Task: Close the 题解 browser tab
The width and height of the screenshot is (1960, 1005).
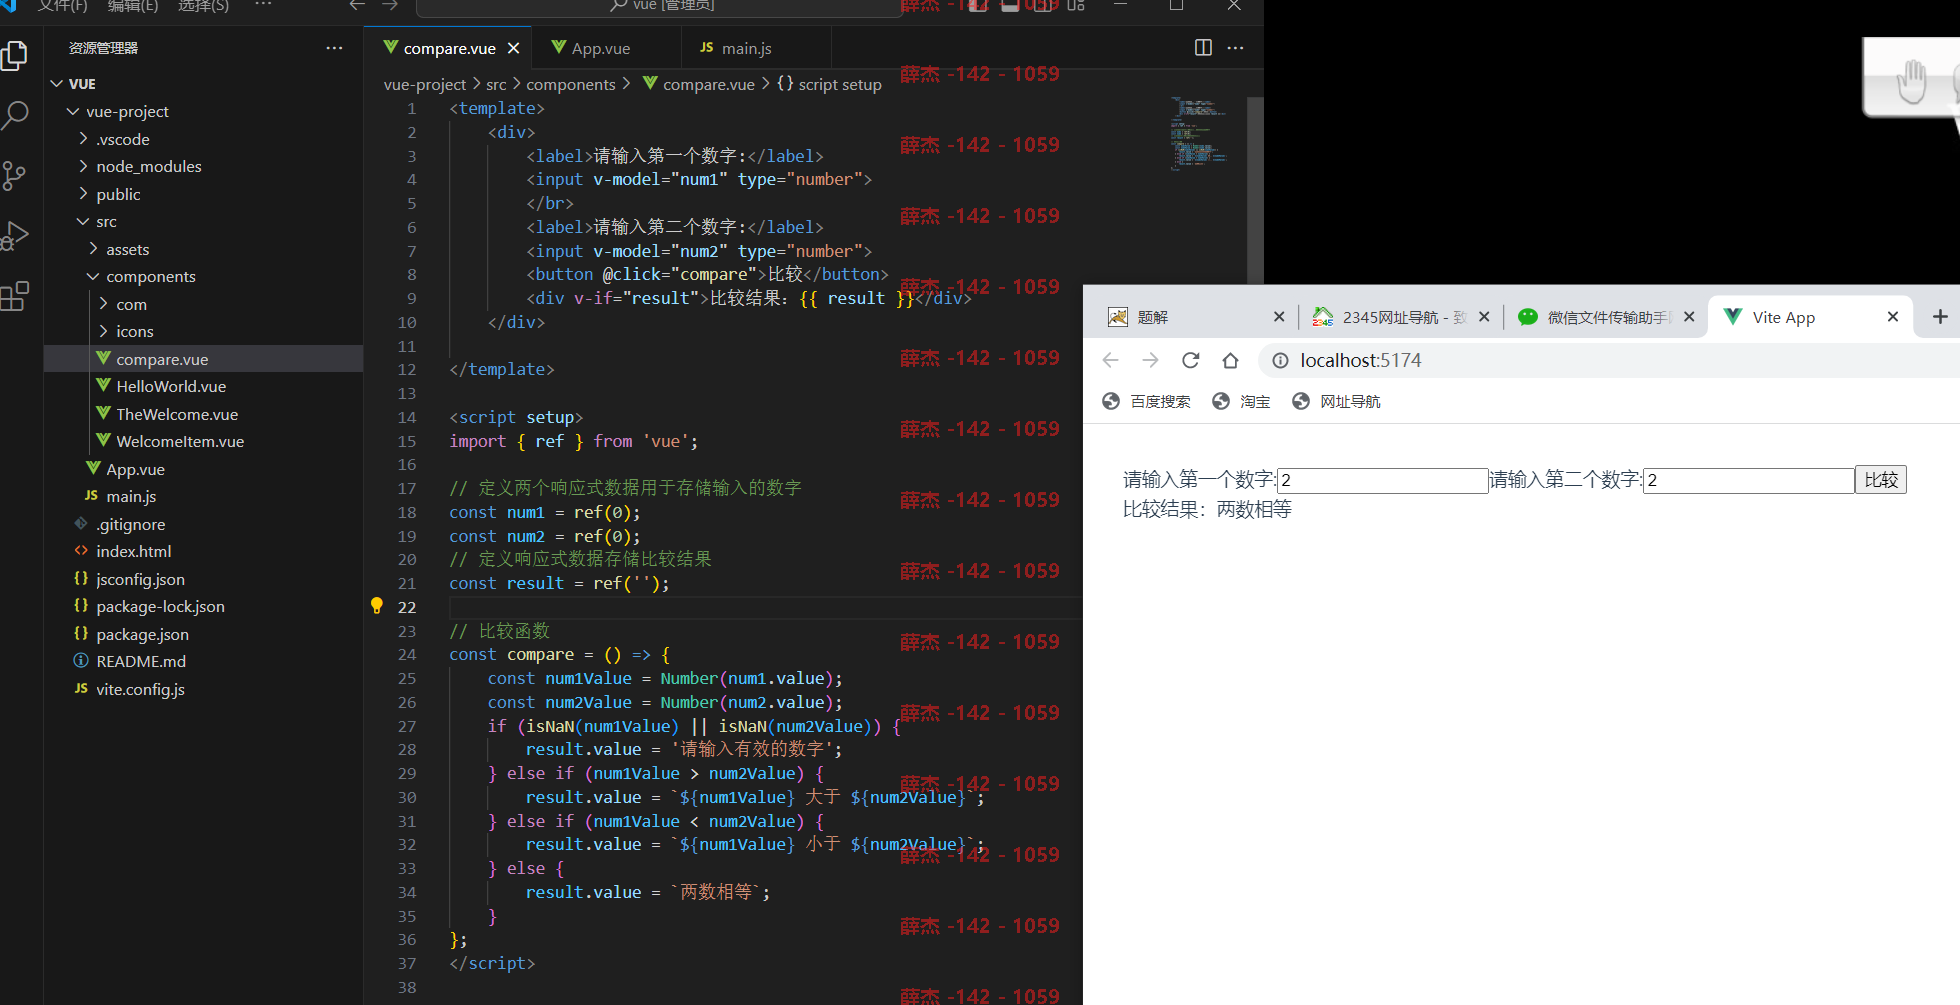Action: (x=1279, y=317)
